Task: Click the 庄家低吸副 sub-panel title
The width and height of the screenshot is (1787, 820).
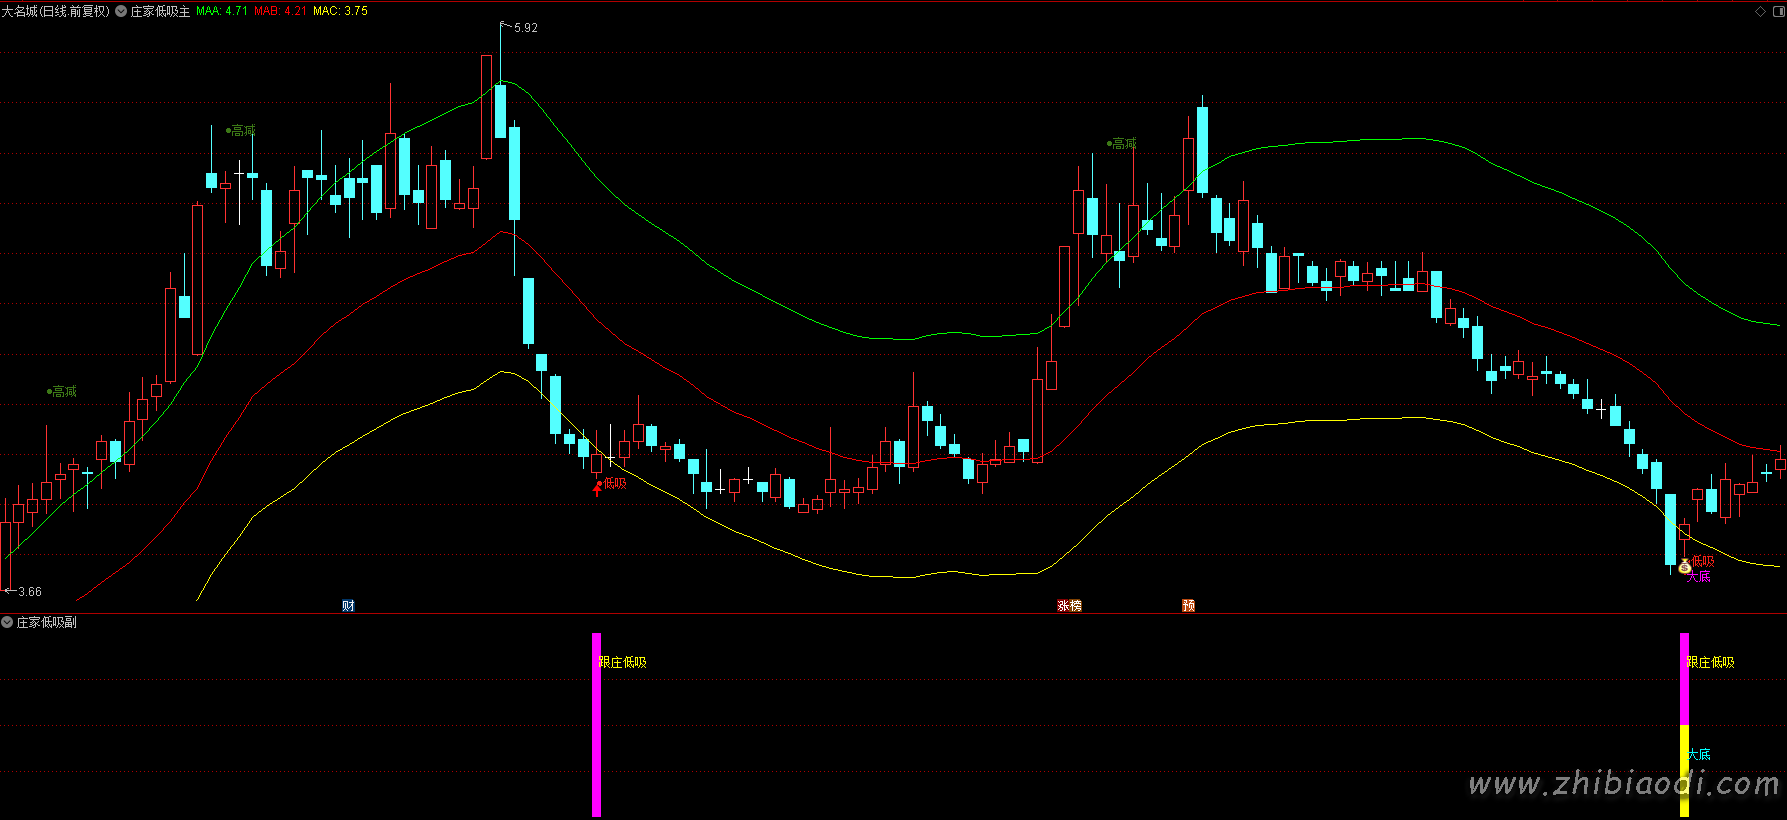Action: click(47, 622)
